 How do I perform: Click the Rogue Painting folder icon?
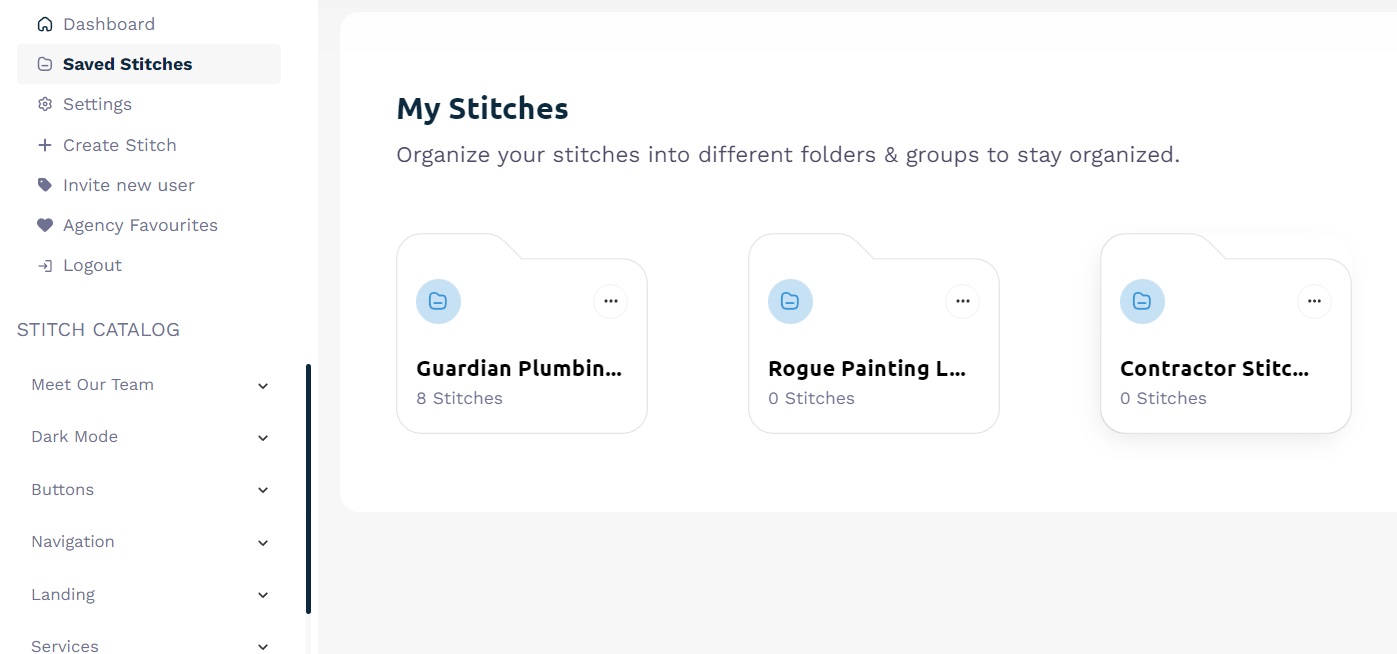(790, 301)
